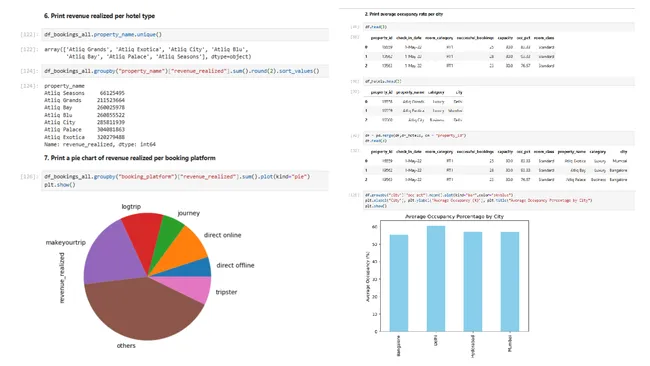Click the 'Bangalore' x-axis tick label
Viewport: 650px width, 366px height.
pyautogui.click(x=399, y=346)
